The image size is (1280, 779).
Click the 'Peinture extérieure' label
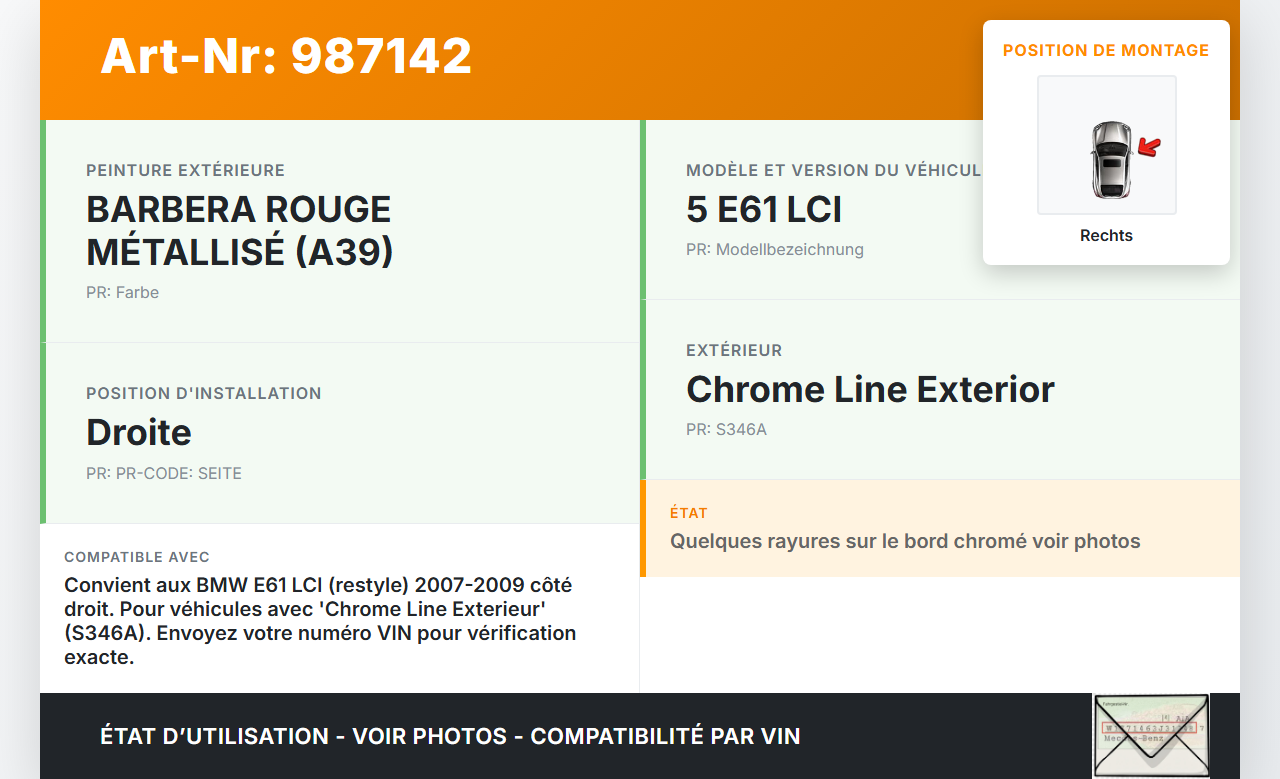tap(185, 171)
